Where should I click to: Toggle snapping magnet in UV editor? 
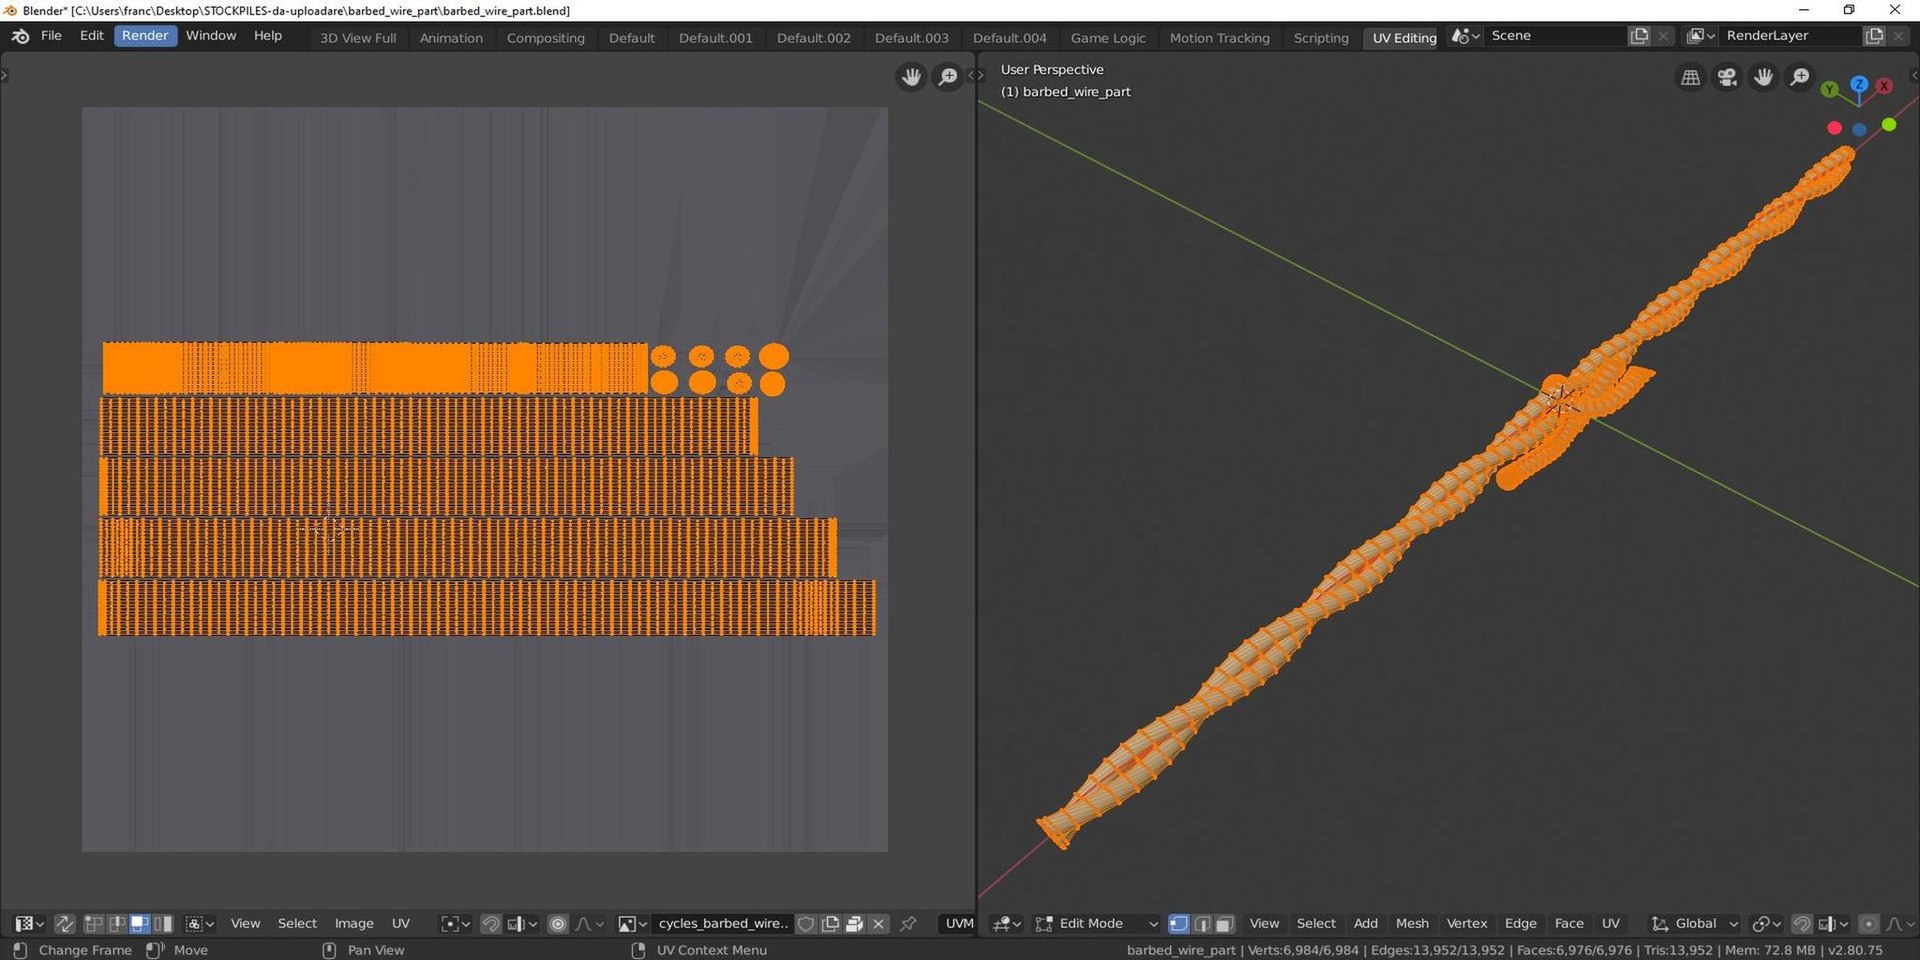491,924
